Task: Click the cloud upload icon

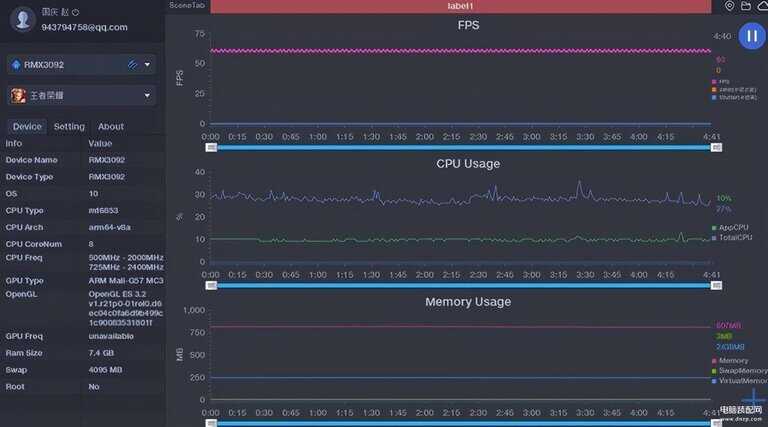Action: pyautogui.click(x=763, y=6)
